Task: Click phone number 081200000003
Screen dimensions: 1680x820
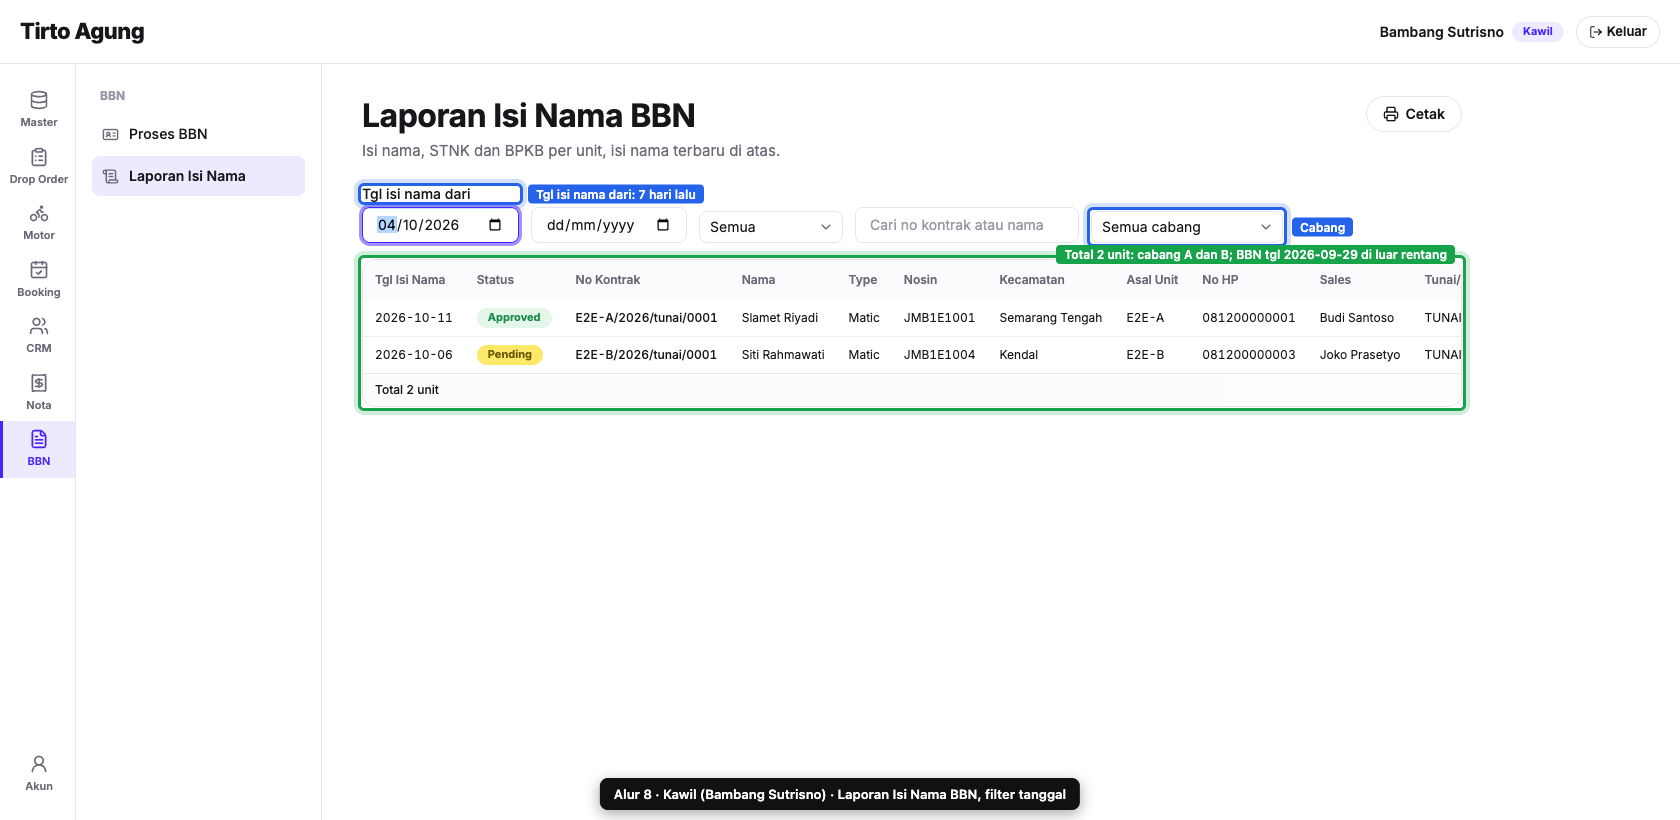Action: tap(1249, 355)
